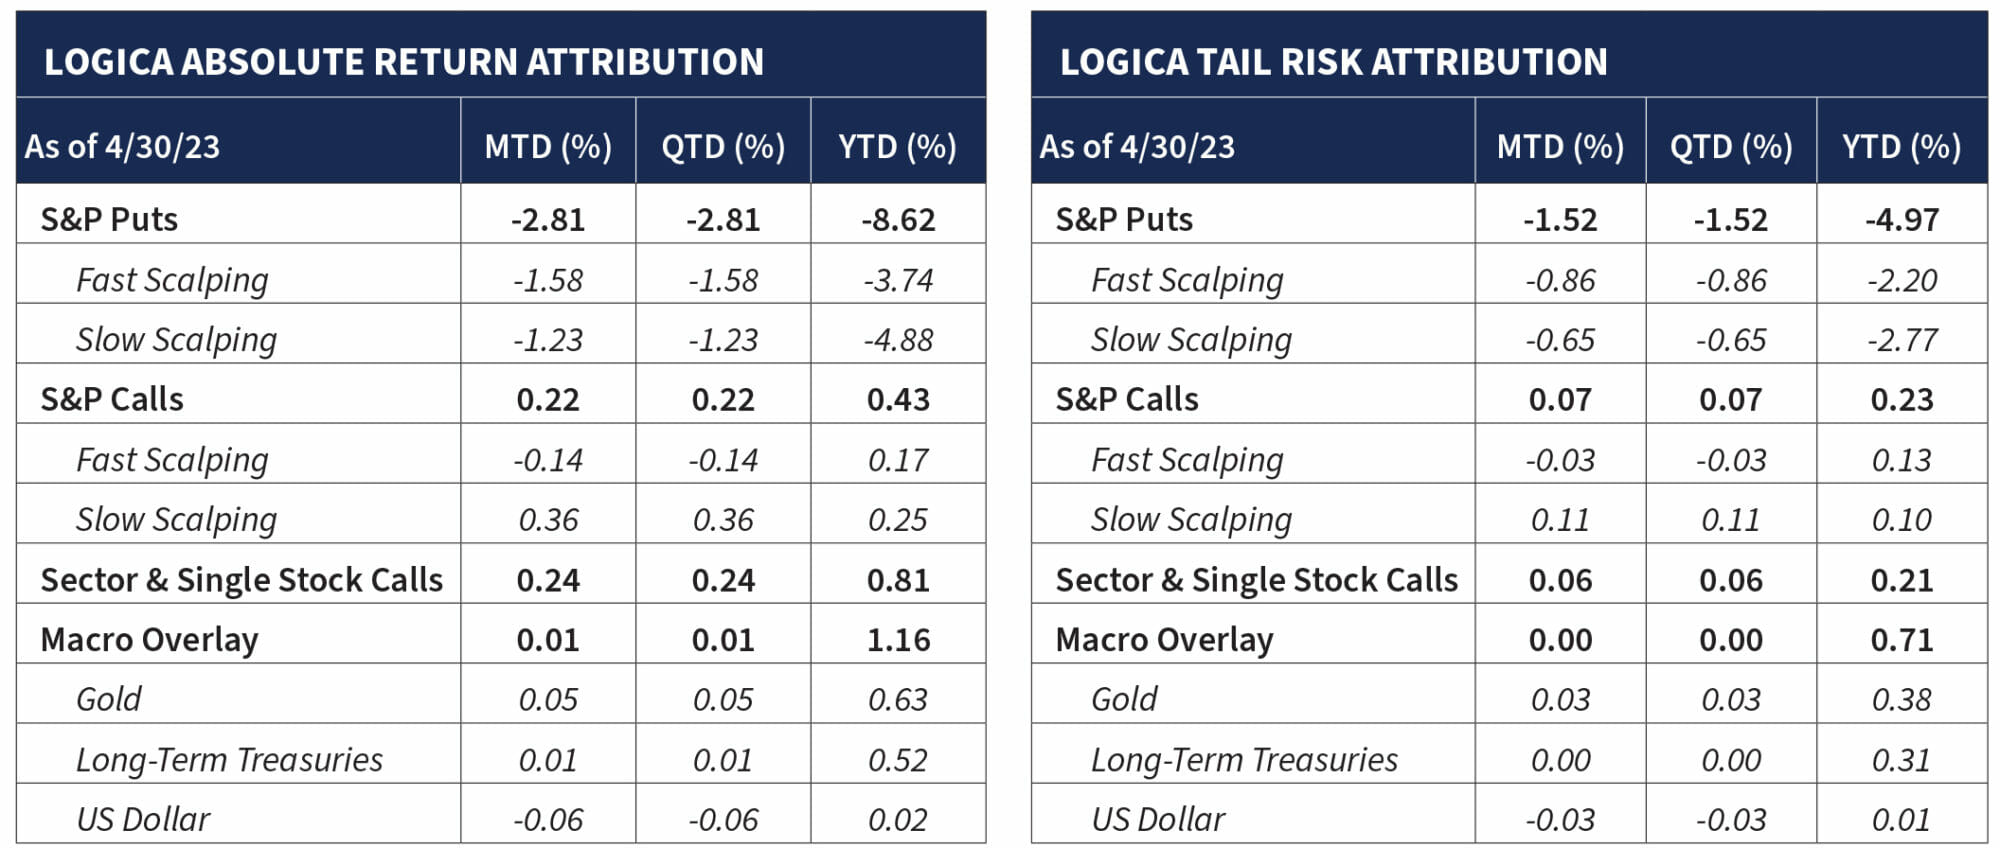Select As of 4/30/23 in Tail Risk table

pyautogui.click(x=1137, y=147)
